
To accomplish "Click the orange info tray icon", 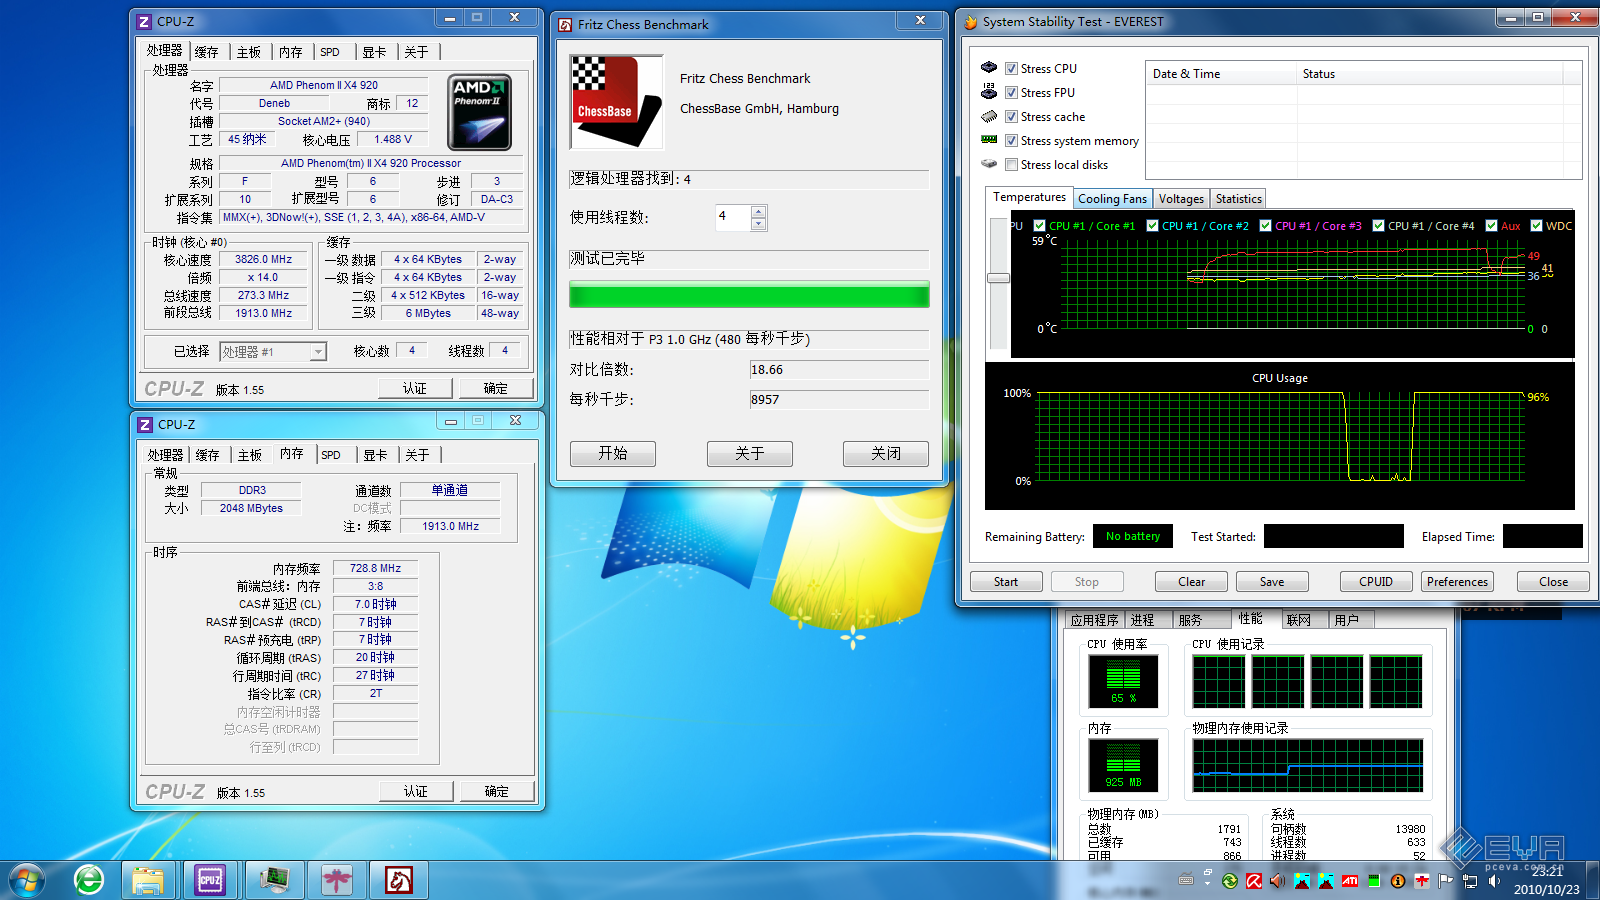I will tap(1398, 881).
